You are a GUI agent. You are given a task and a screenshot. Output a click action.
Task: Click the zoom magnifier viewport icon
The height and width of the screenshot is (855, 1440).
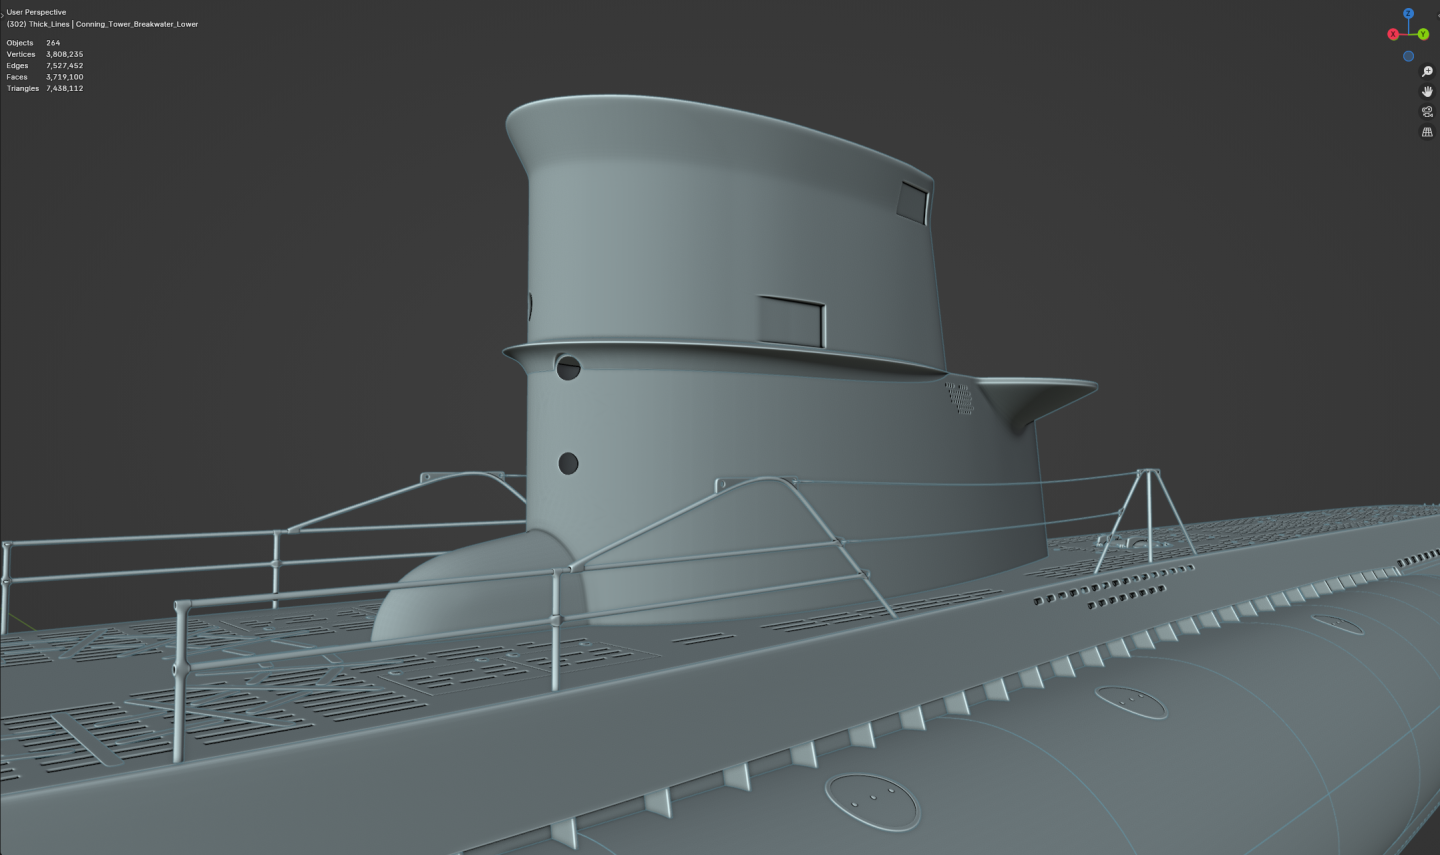pos(1427,72)
